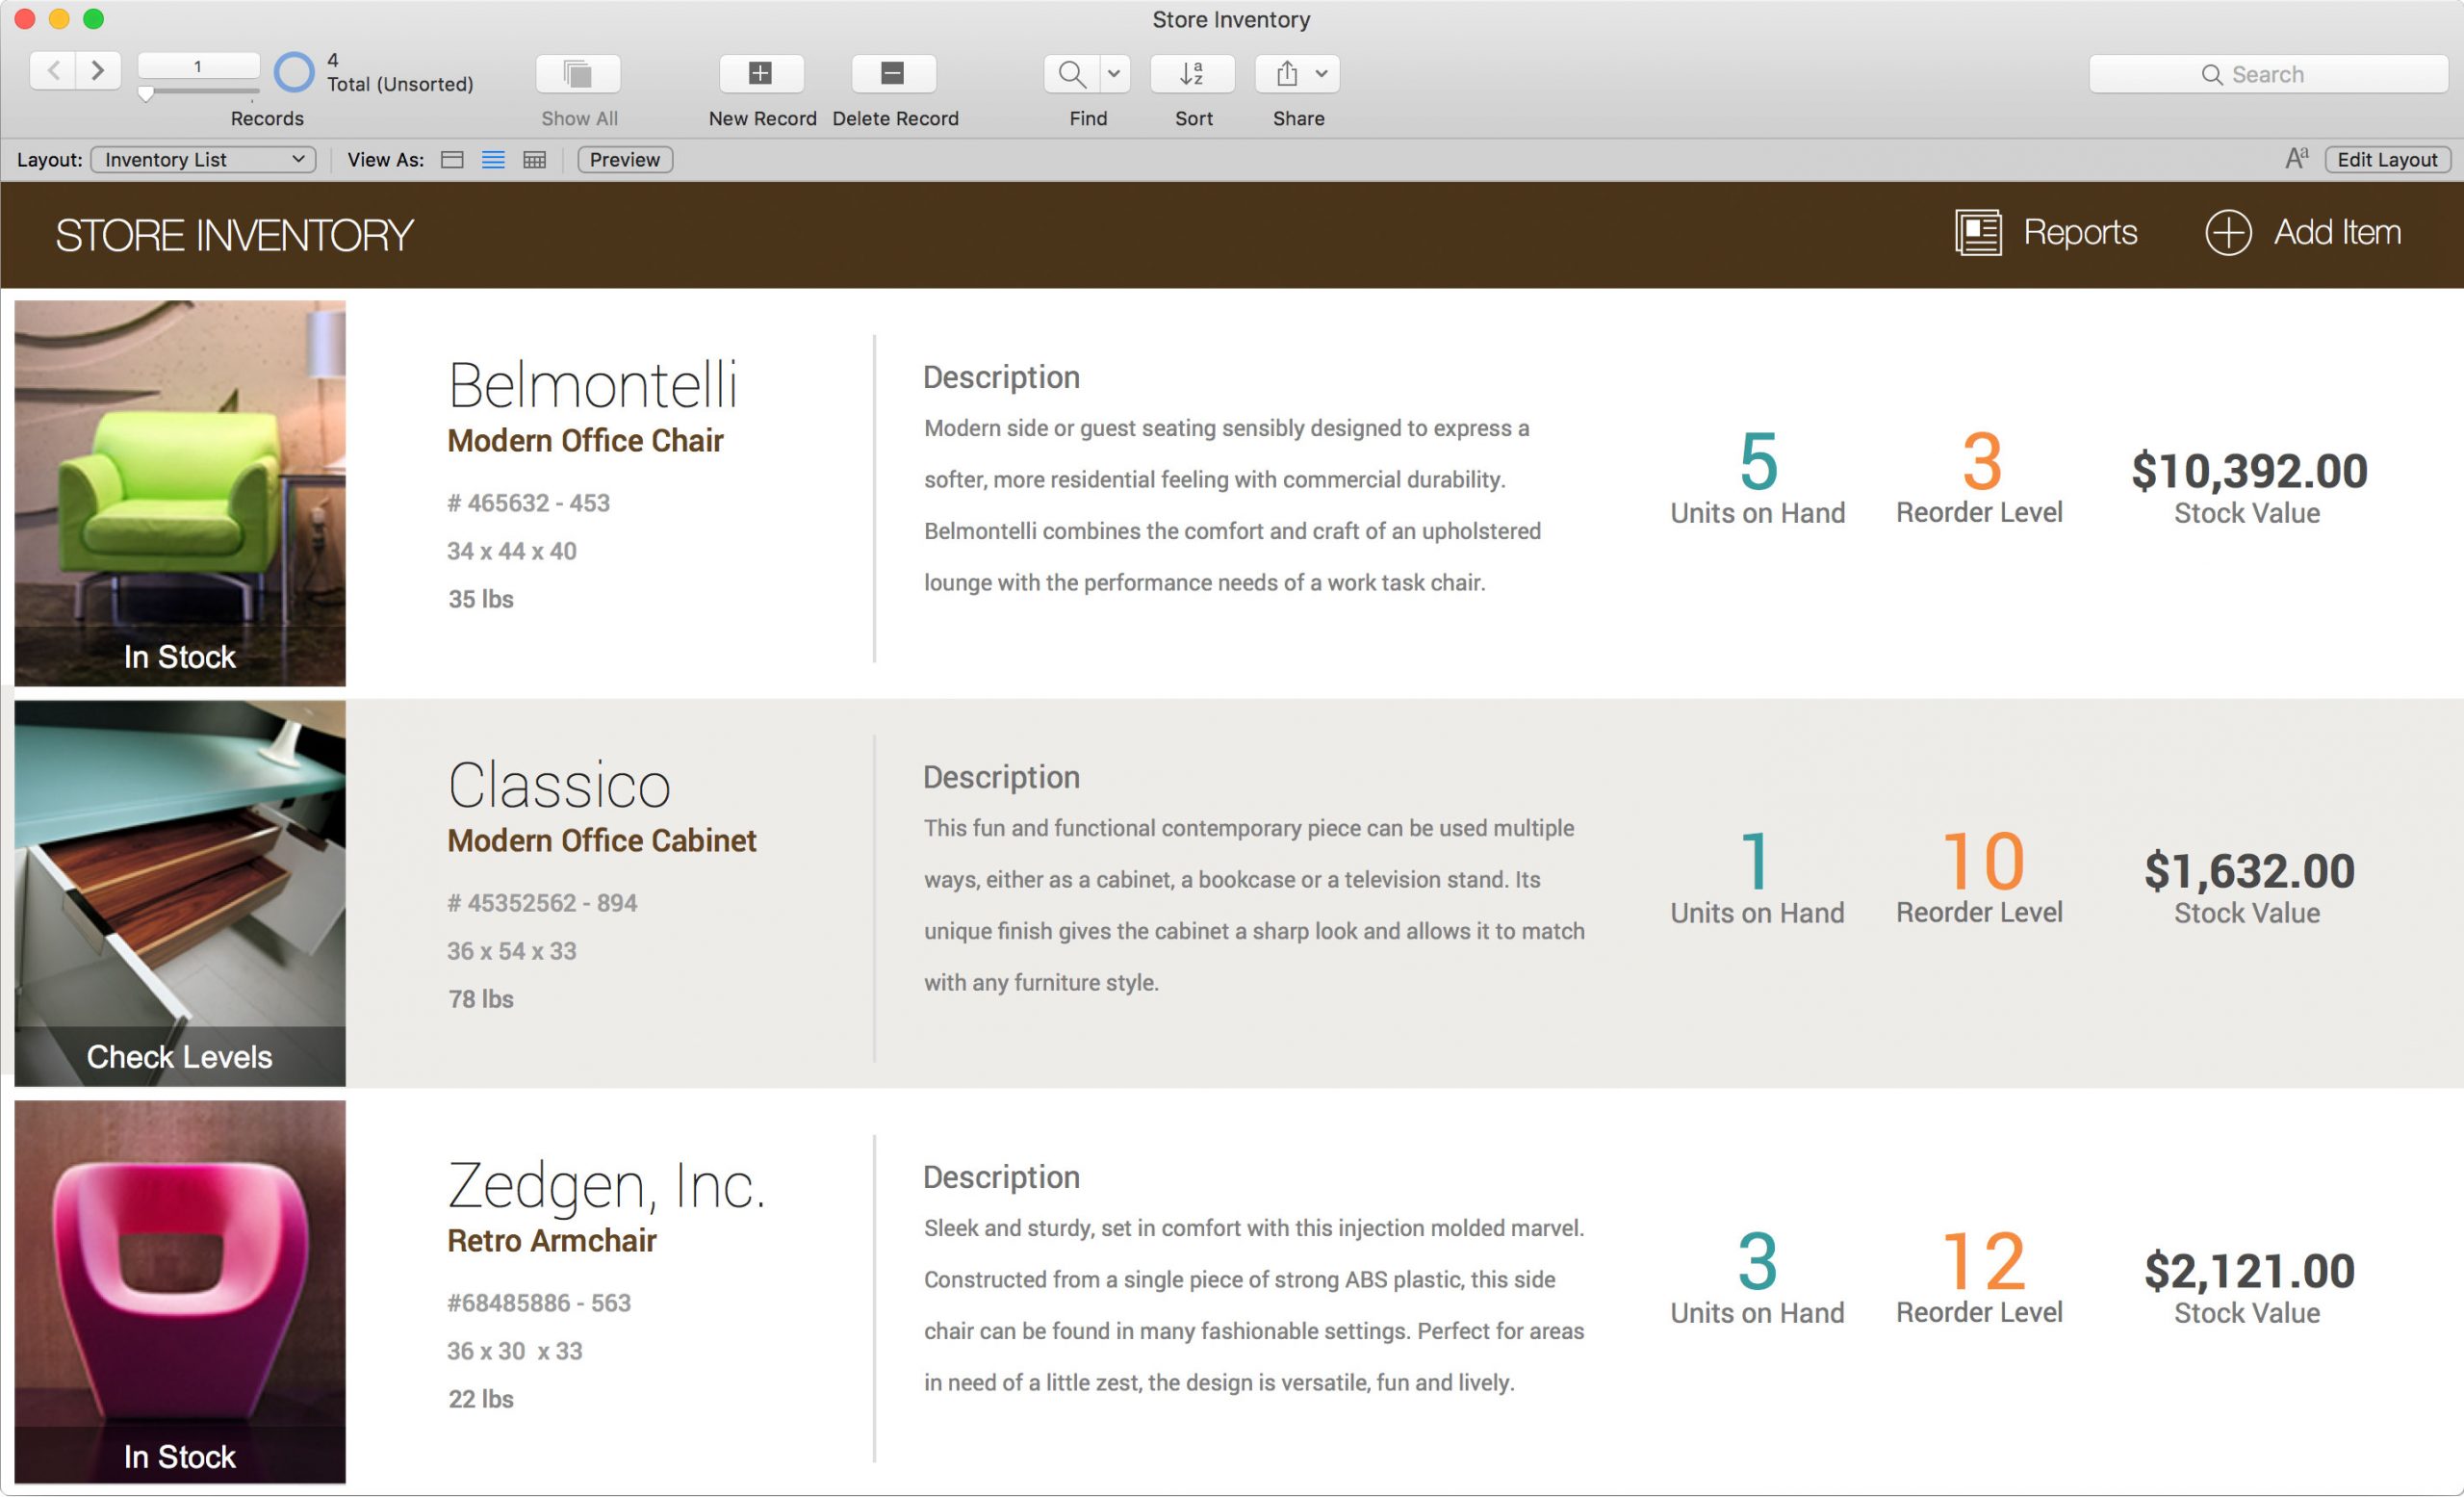Click Belmontelli reorder level value 3

(x=1981, y=461)
